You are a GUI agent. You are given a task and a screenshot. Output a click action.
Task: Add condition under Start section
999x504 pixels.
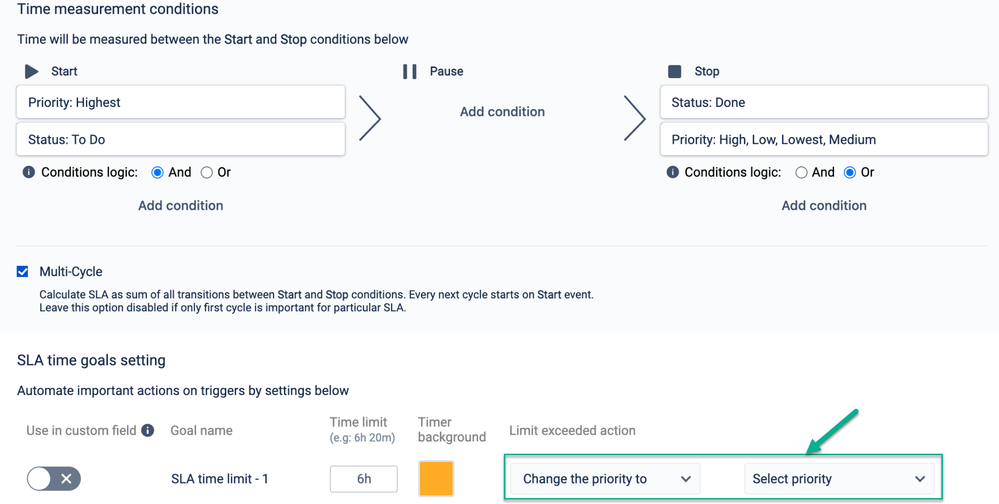180,205
